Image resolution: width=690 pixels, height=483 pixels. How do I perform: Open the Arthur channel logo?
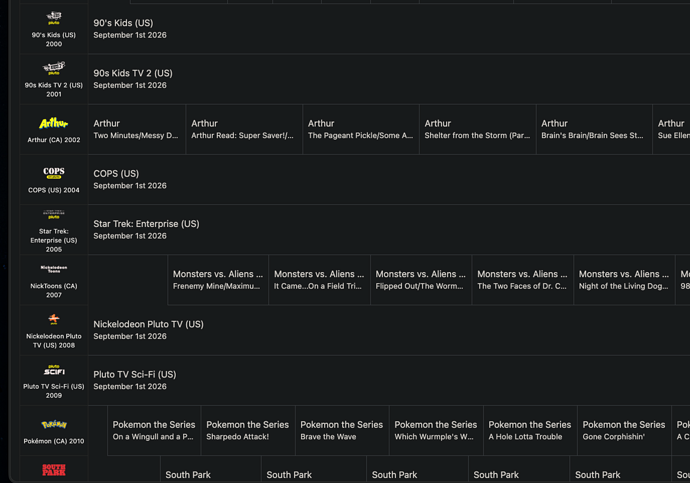(x=54, y=123)
